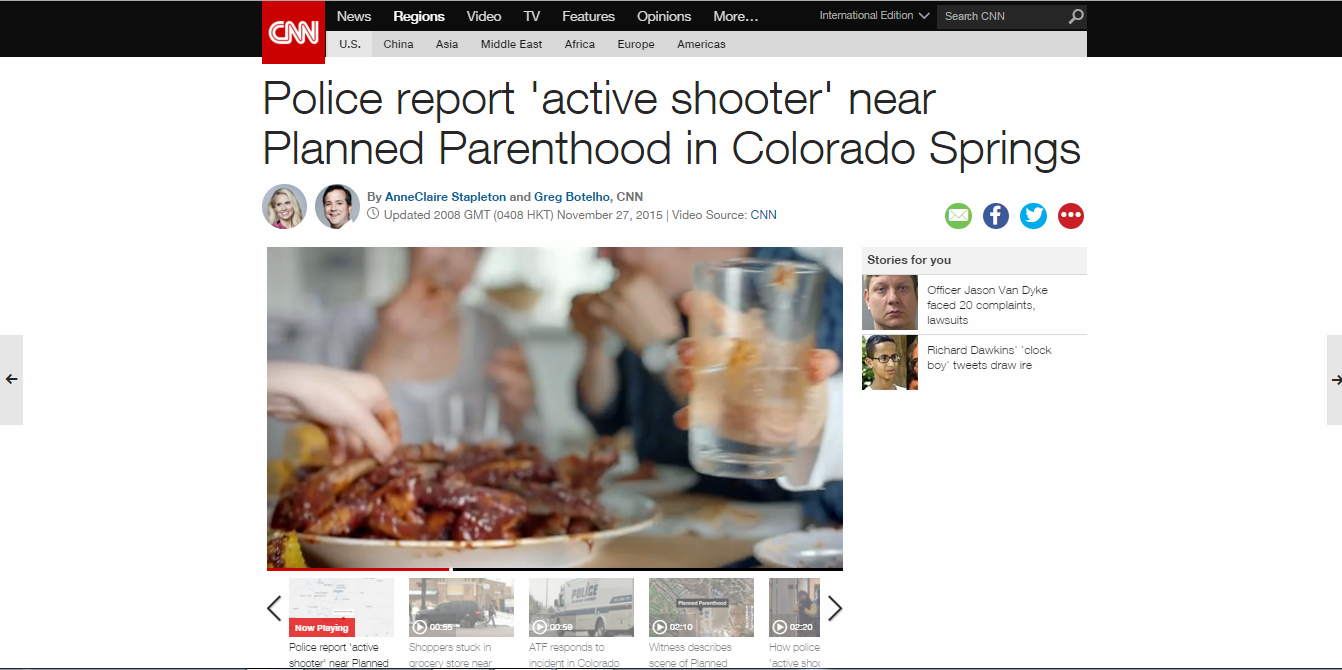1342x670 pixels.
Task: Show previous videos in carousel
Action: [274, 608]
